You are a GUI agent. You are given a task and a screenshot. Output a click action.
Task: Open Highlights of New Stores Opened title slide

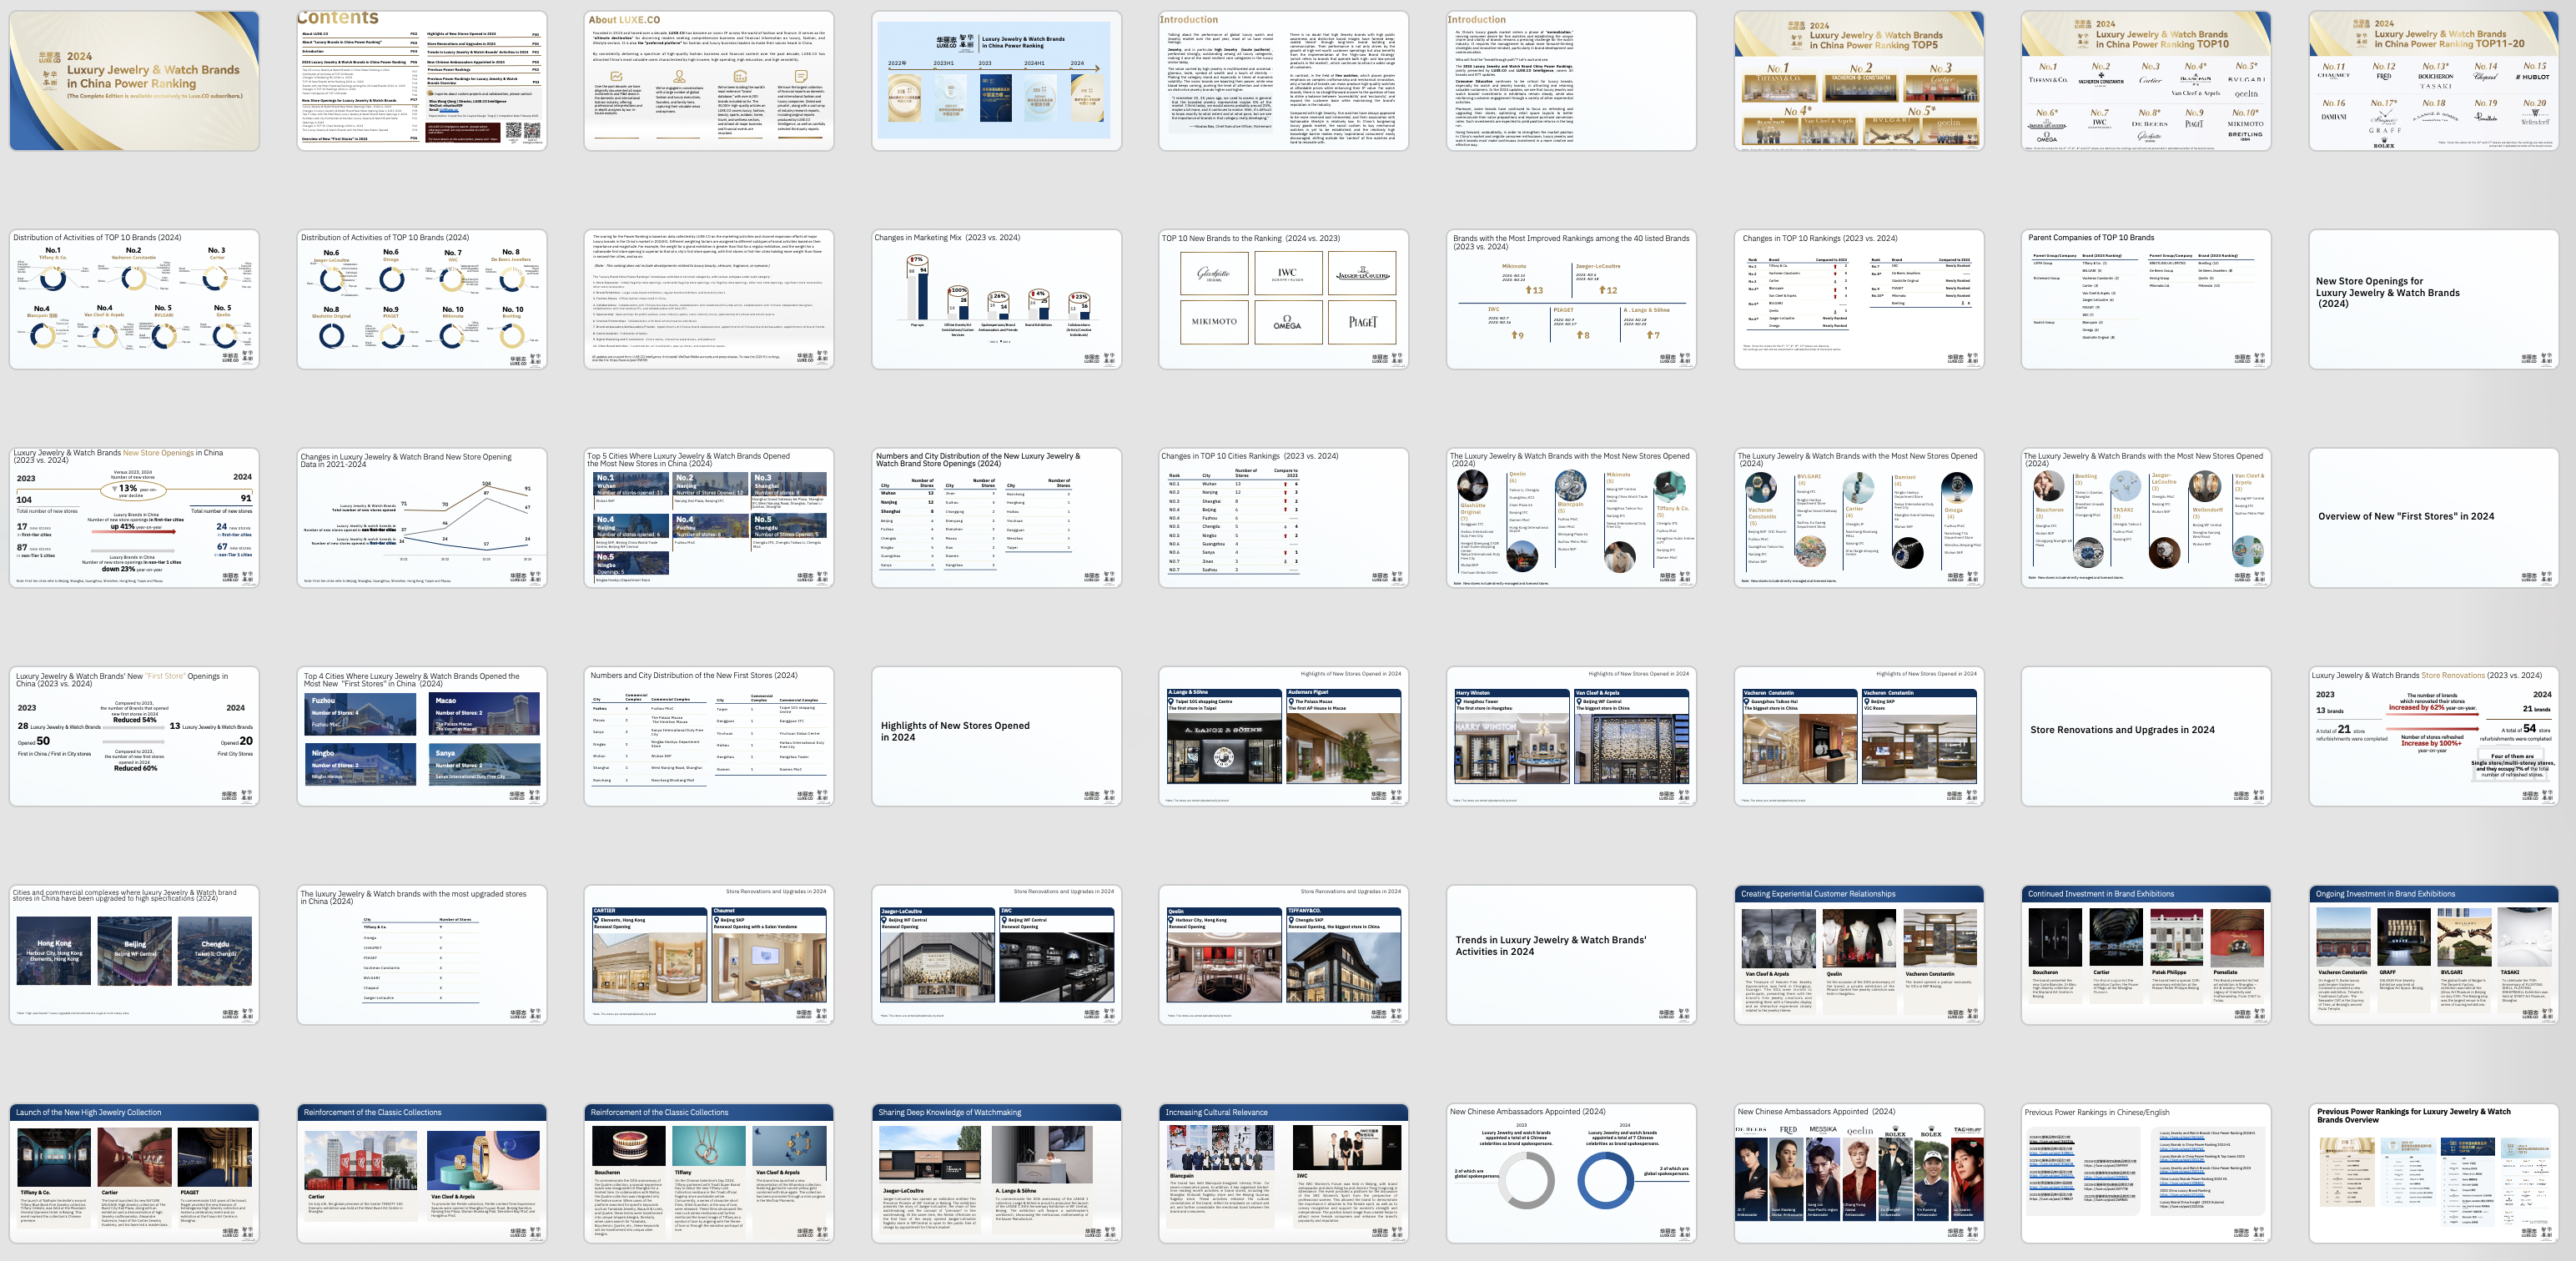pos(996,736)
